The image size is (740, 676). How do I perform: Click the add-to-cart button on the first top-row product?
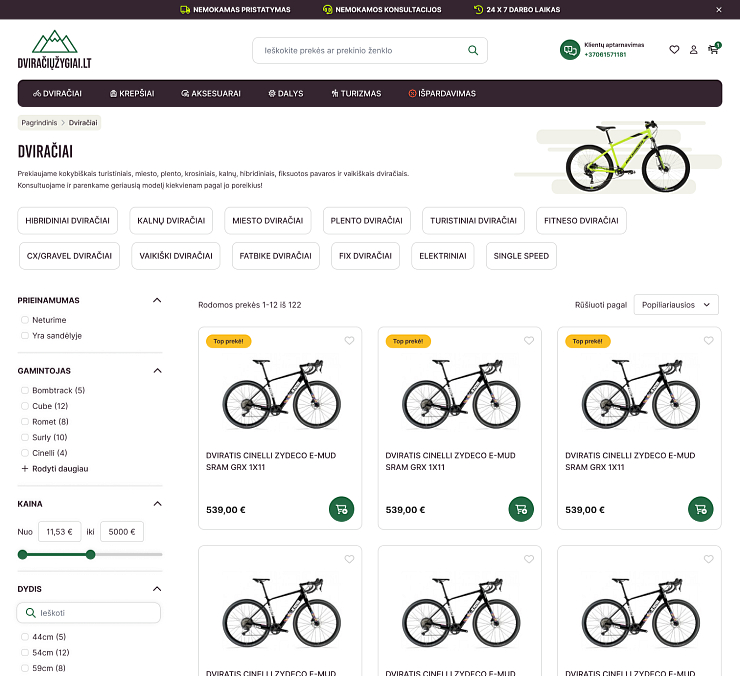coord(341,509)
